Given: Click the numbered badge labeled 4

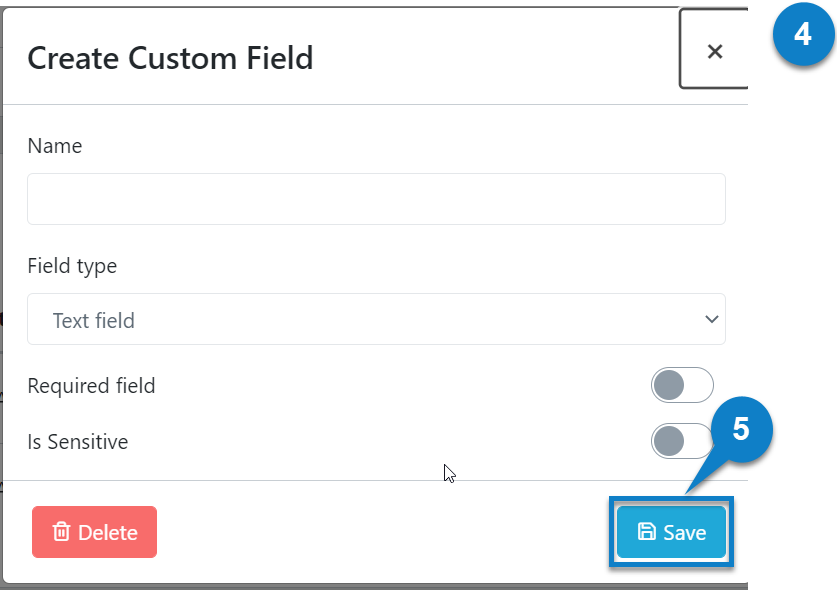Looking at the screenshot, I should click(803, 36).
